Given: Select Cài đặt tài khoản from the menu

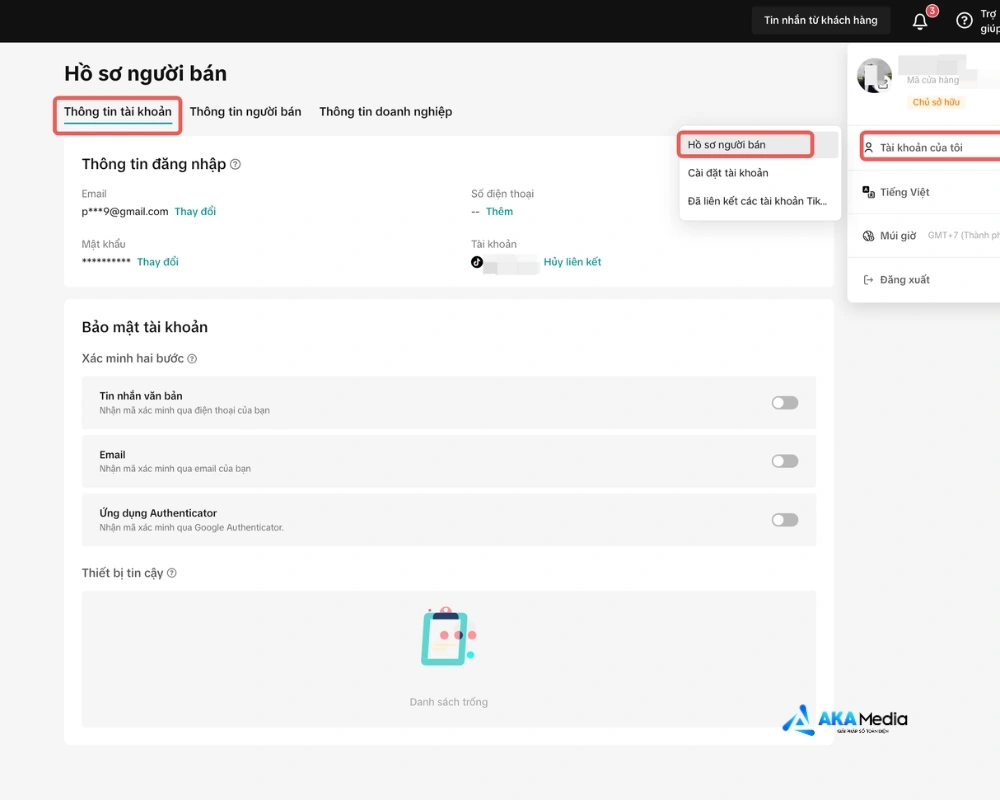Looking at the screenshot, I should coord(728,173).
